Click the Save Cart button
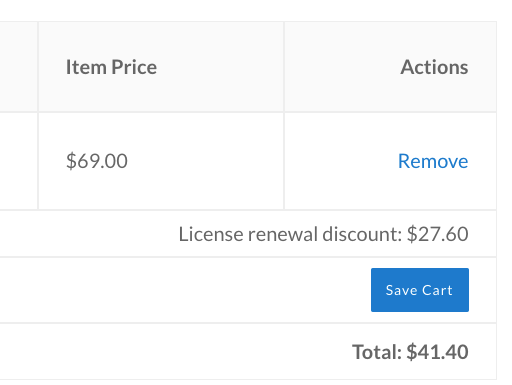This screenshot has height=385, width=512. point(420,290)
